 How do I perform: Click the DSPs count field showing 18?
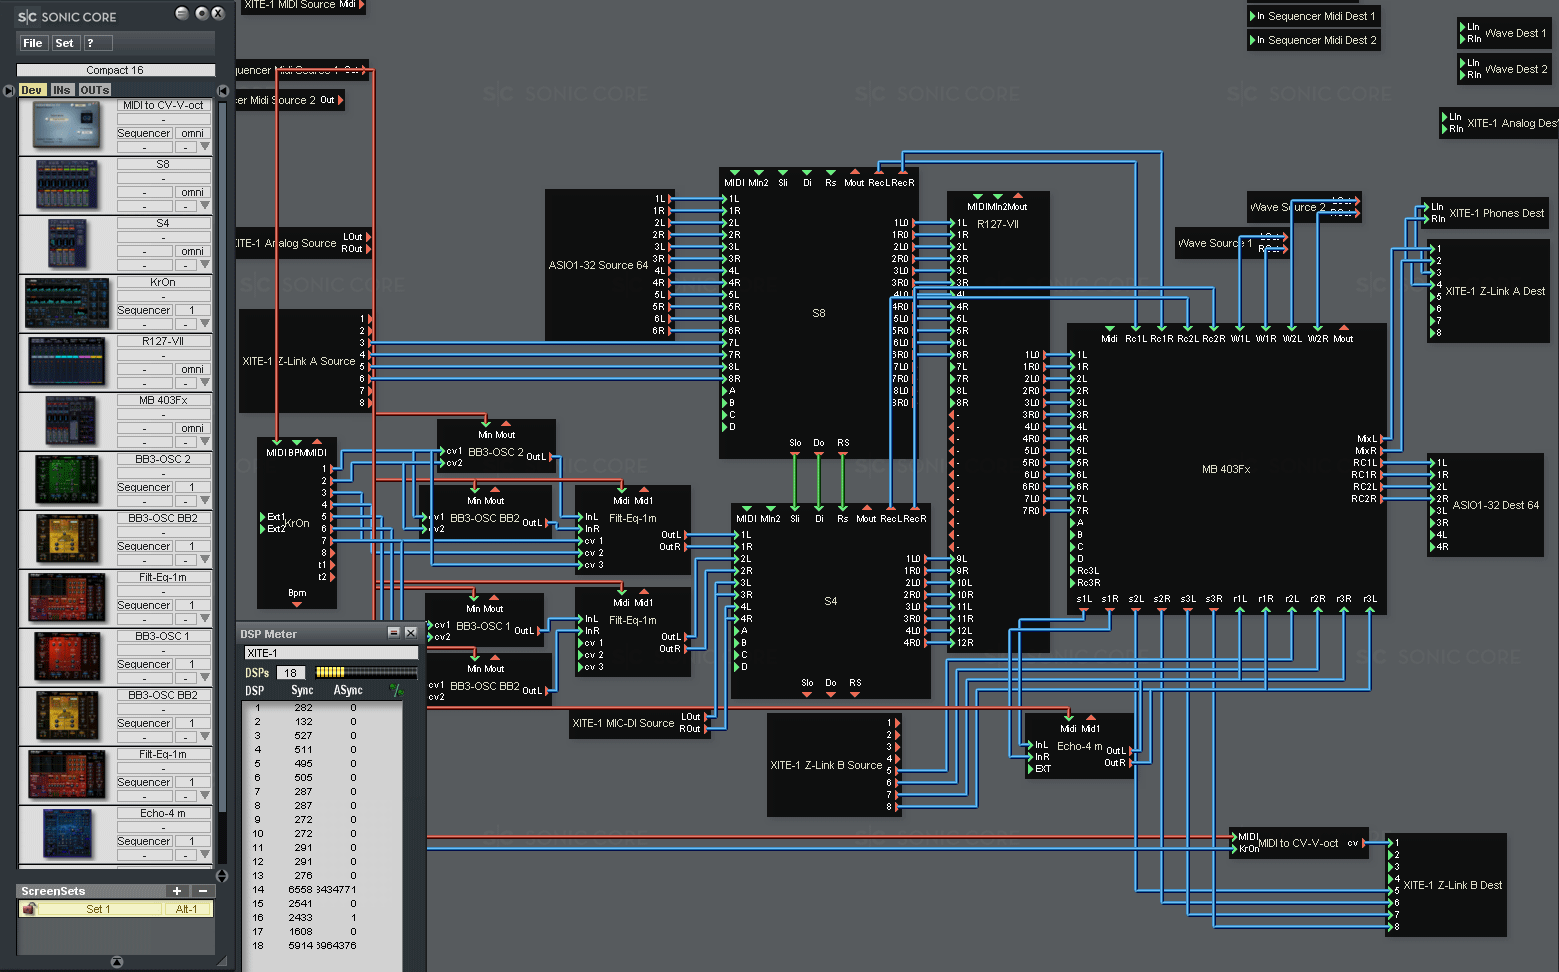click(290, 673)
